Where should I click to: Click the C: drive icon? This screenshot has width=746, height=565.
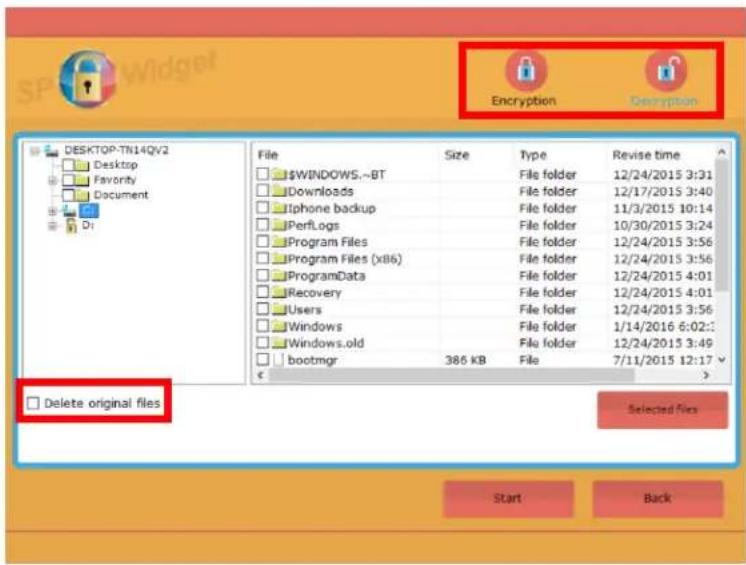69,210
